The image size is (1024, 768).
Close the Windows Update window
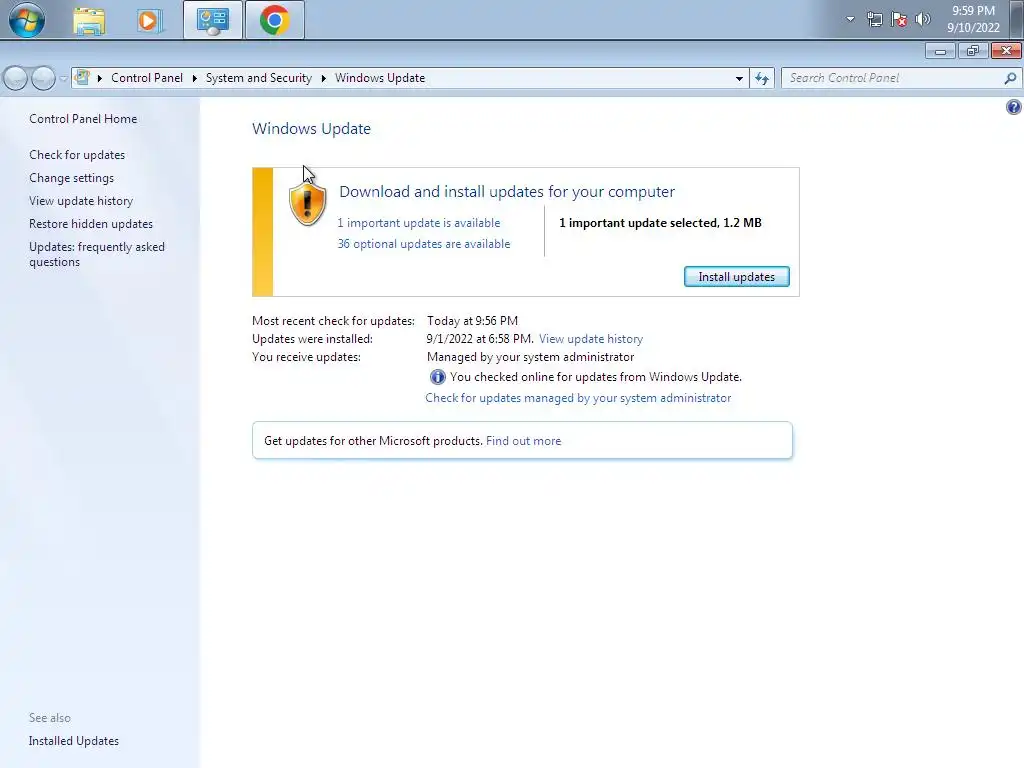tap(1006, 51)
